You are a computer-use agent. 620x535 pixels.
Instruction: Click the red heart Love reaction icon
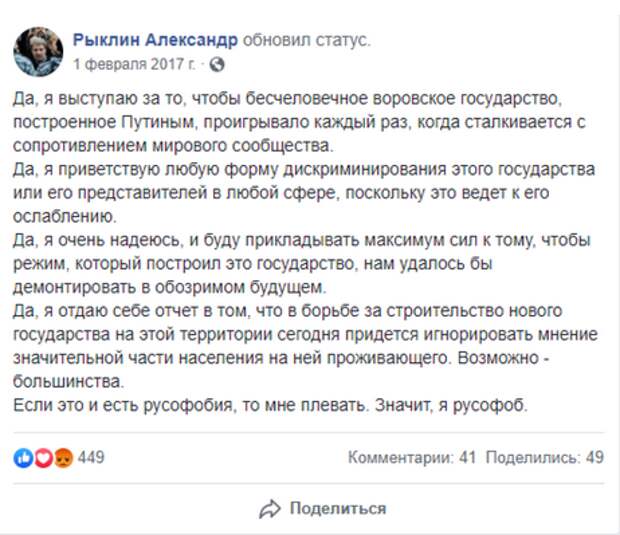coord(43,458)
